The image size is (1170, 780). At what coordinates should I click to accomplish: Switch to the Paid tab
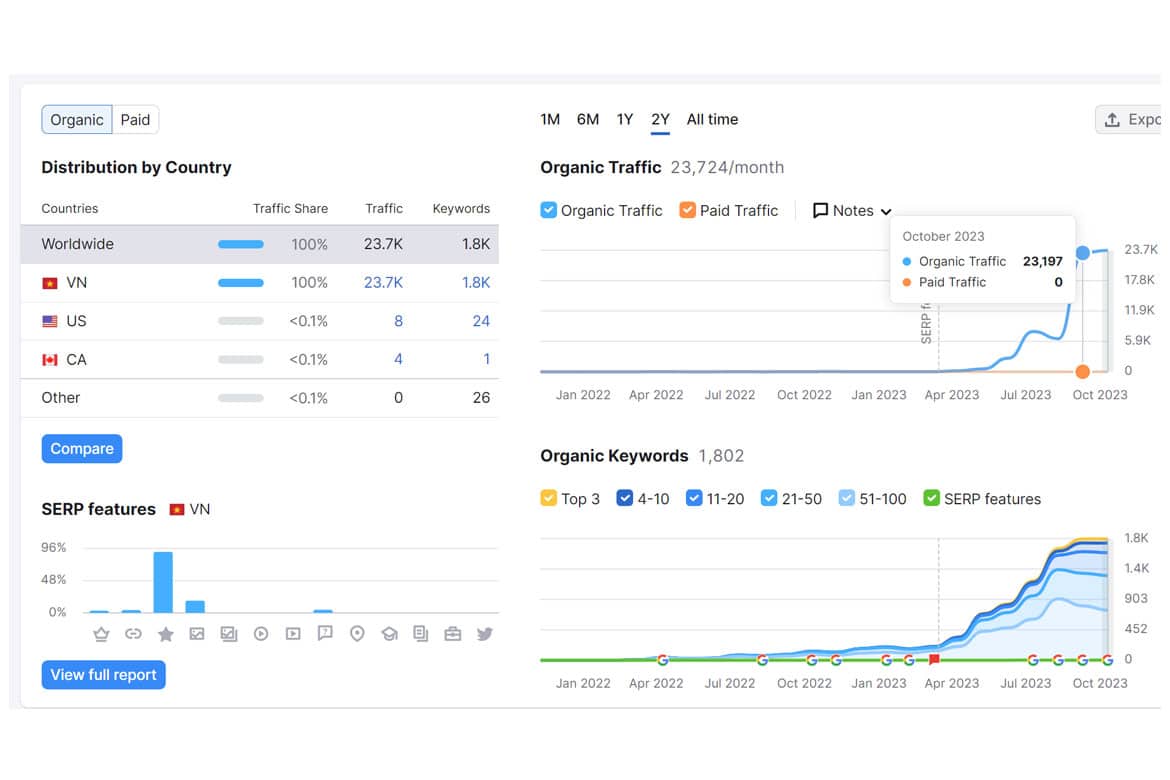[x=135, y=119]
